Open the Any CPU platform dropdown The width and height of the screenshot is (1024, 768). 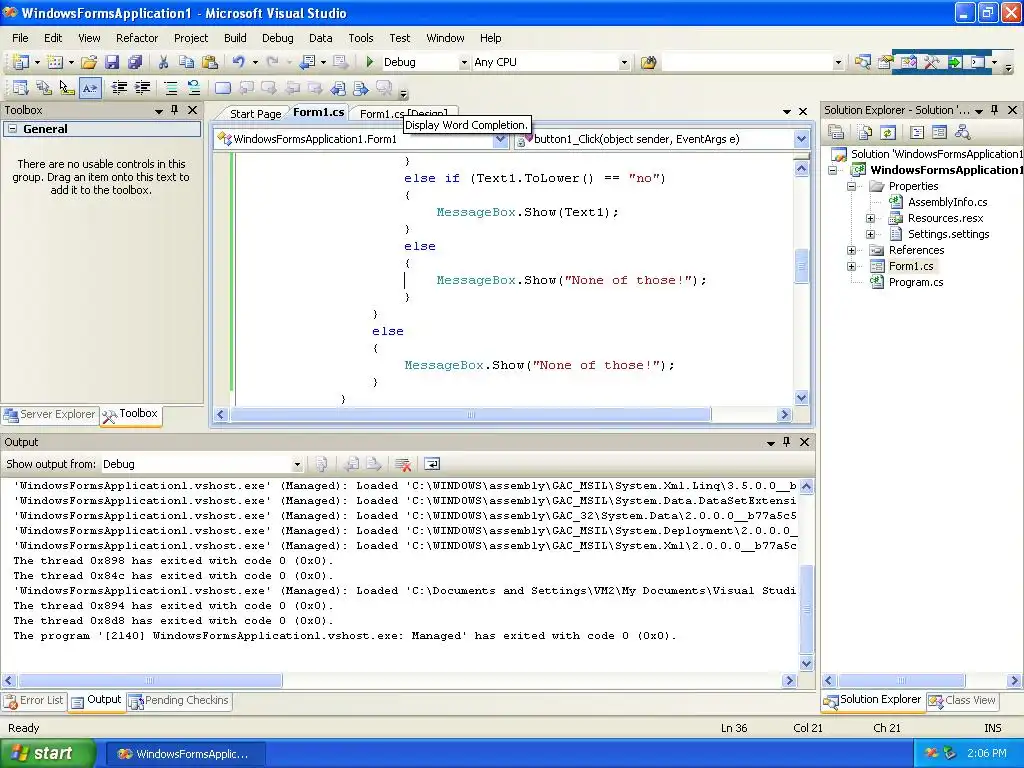coord(624,63)
